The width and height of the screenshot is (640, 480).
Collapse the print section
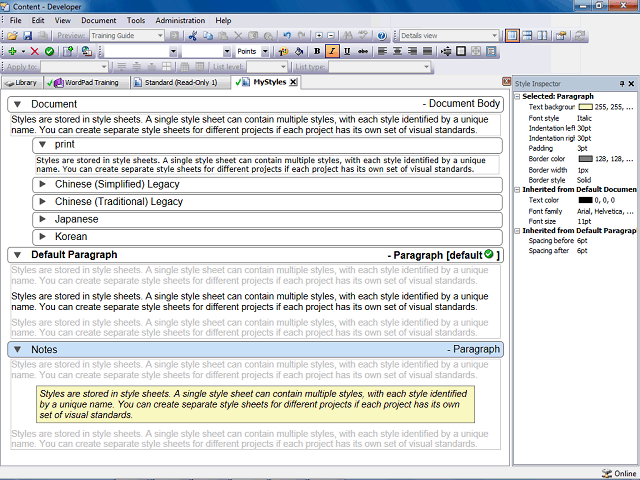tap(42, 144)
